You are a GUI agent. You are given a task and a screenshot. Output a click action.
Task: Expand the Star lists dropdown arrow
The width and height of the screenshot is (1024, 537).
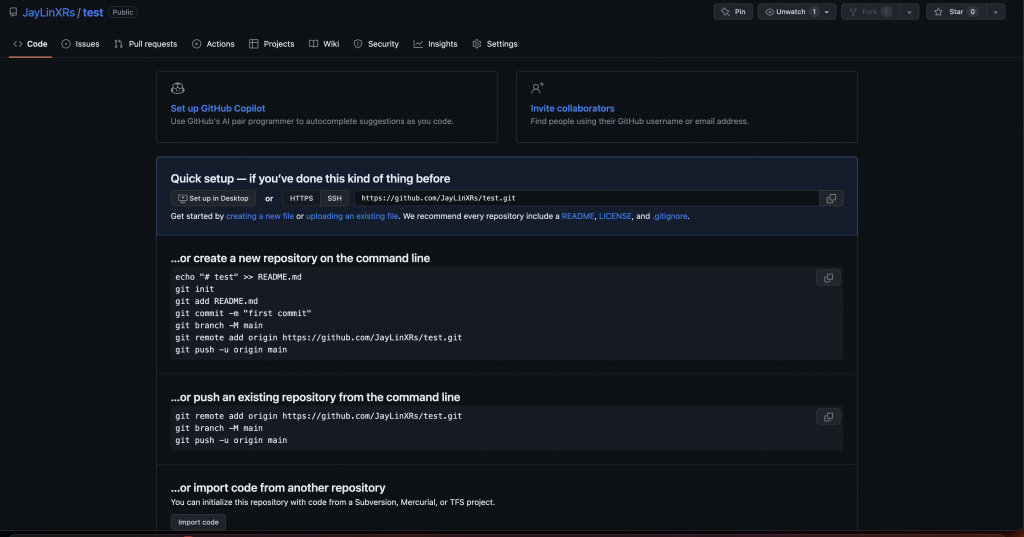pos(995,12)
